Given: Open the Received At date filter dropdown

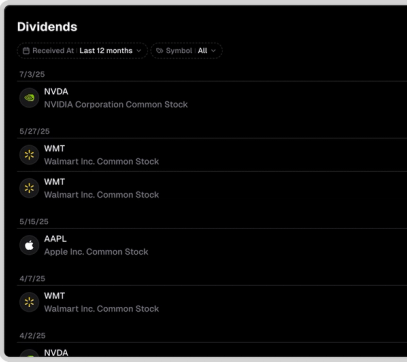Looking at the screenshot, I should (82, 51).
